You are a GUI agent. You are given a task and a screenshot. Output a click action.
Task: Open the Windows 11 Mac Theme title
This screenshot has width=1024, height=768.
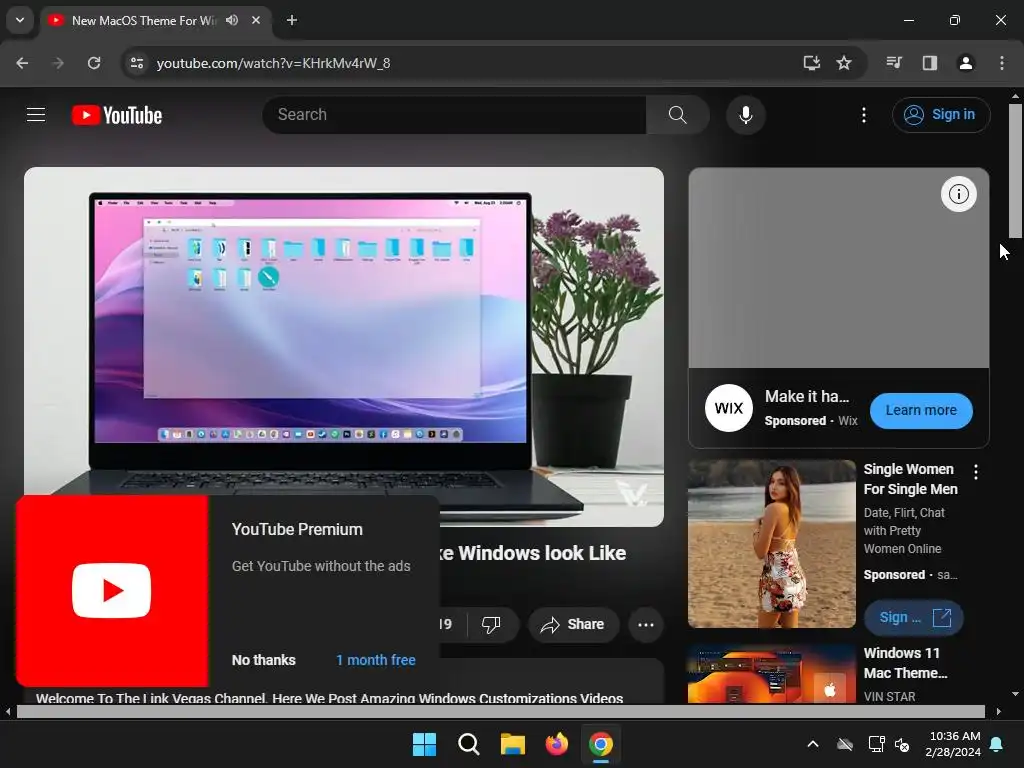(905, 663)
